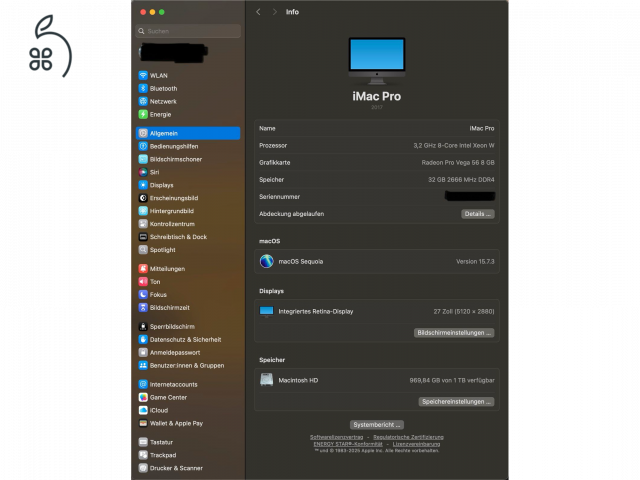
Task: Open the Fokus moon icon
Action: point(143,295)
